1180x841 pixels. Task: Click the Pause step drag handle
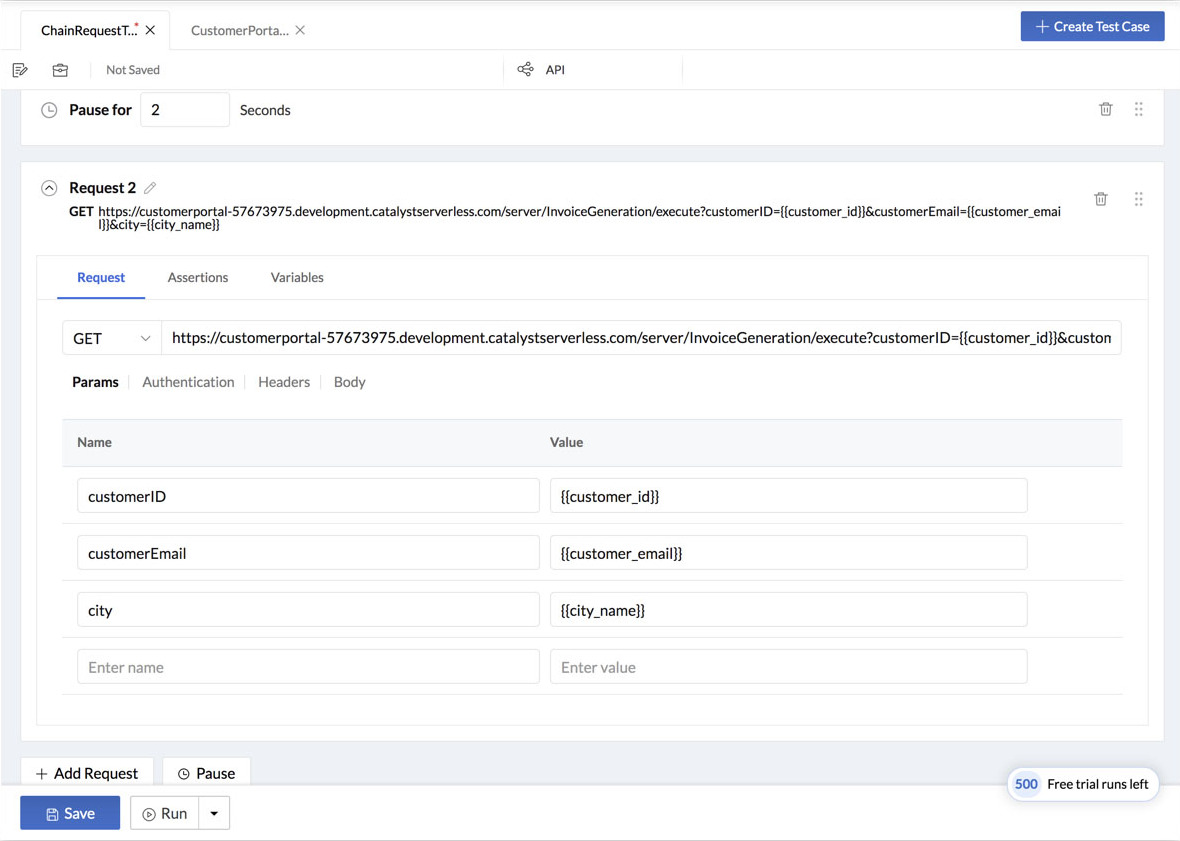pyautogui.click(x=1138, y=109)
